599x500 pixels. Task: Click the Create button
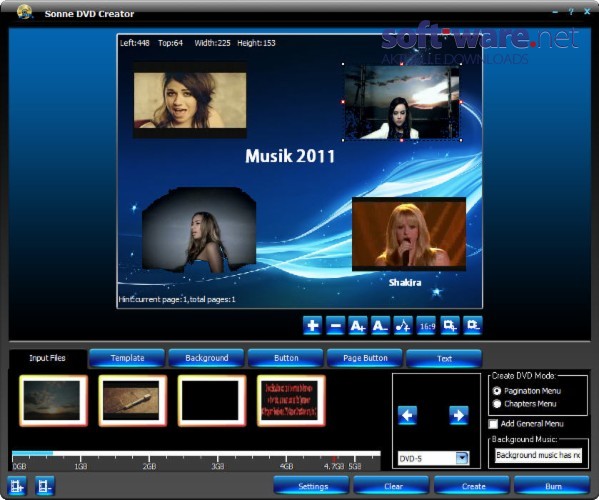(473, 486)
